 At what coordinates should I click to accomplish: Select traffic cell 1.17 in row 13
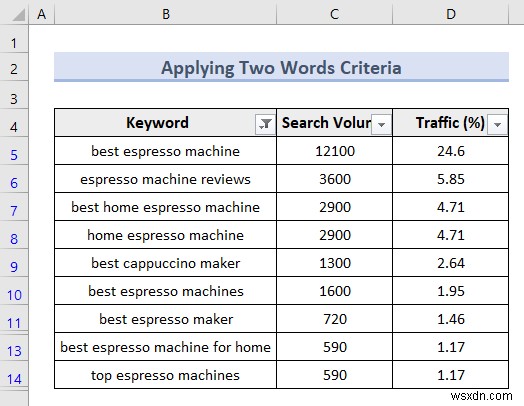pos(450,347)
